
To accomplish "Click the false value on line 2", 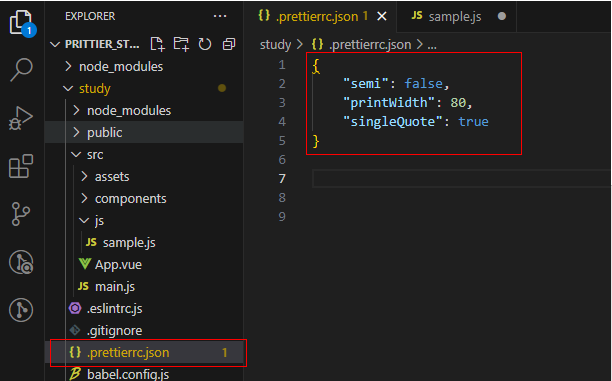I will point(423,84).
